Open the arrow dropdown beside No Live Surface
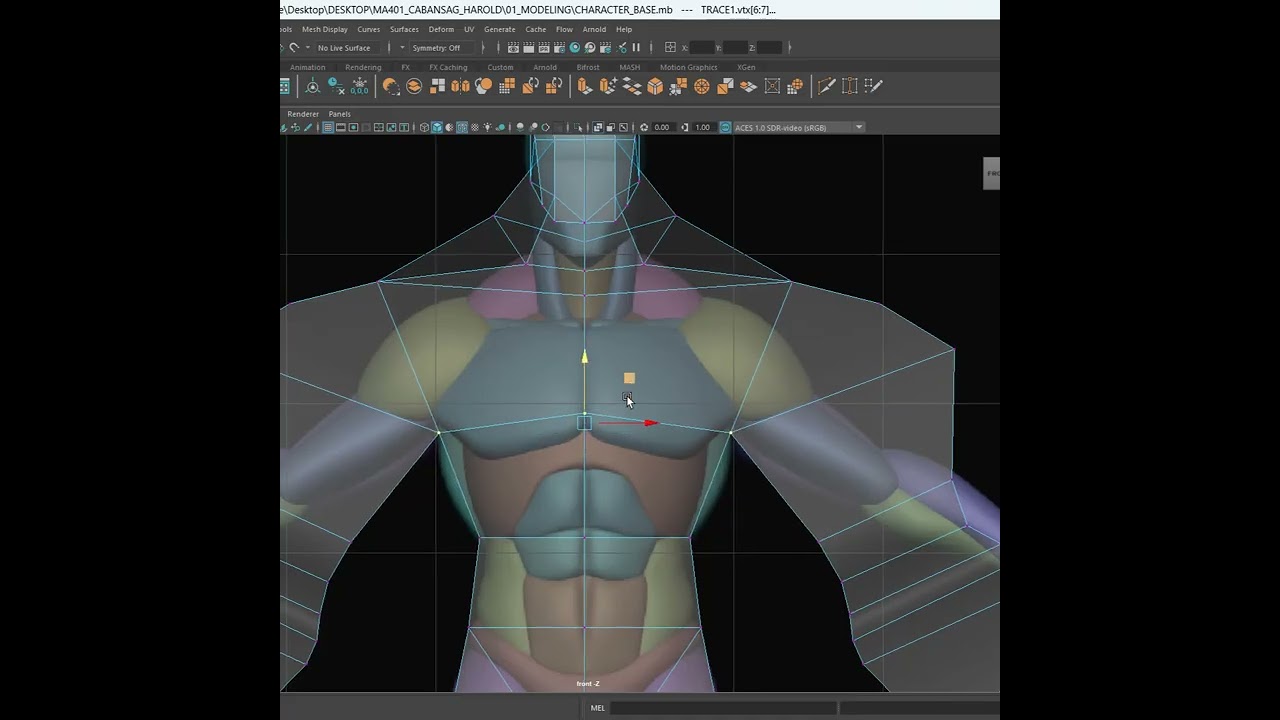Screen dimensions: 1280x720 pos(308,47)
